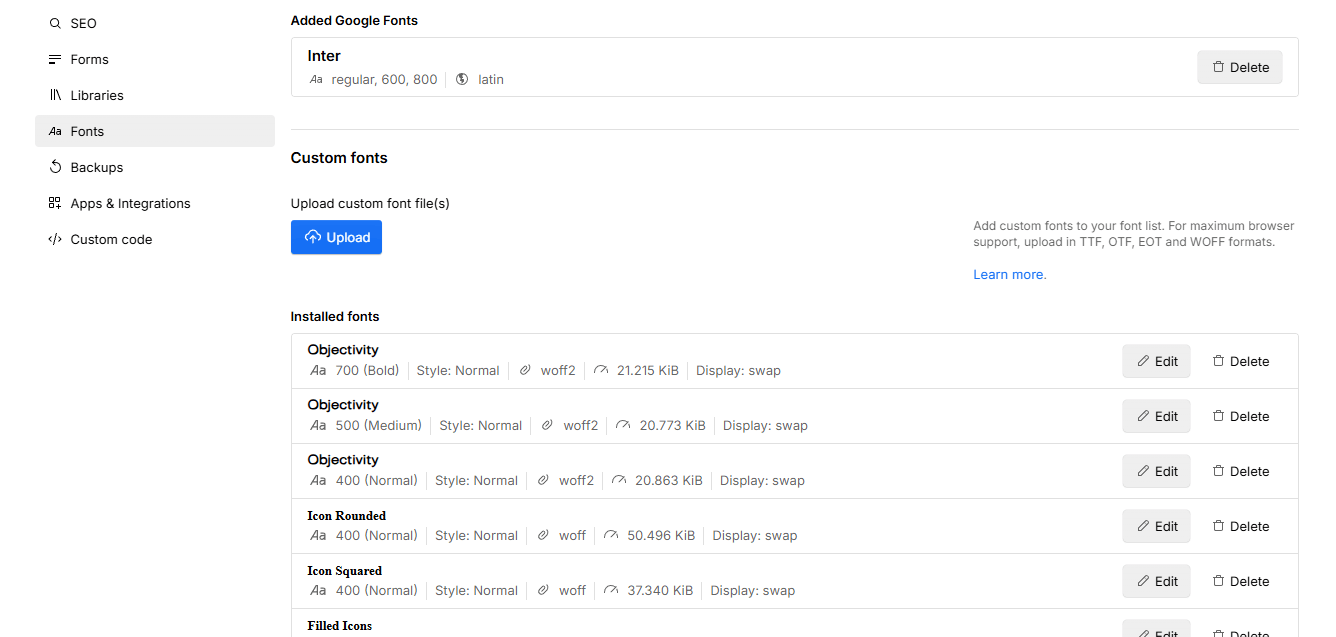Open the Custom code section

click(x=155, y=239)
